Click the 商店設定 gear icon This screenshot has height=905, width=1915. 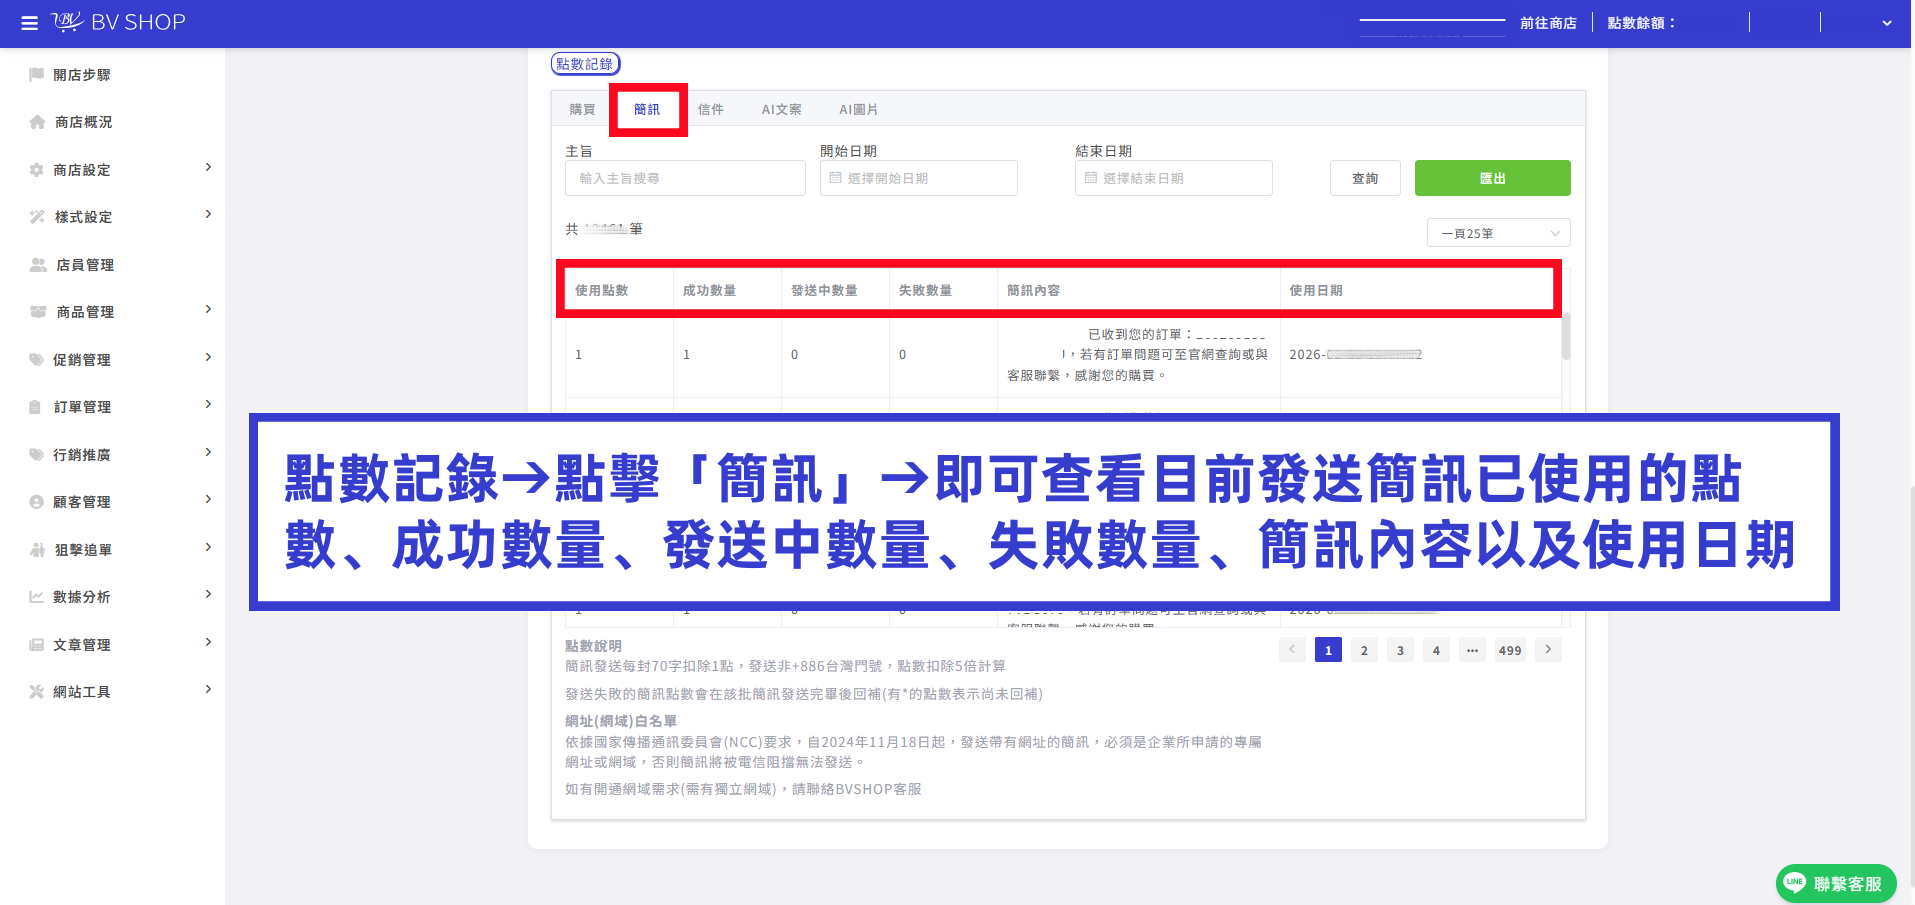[x=37, y=170]
